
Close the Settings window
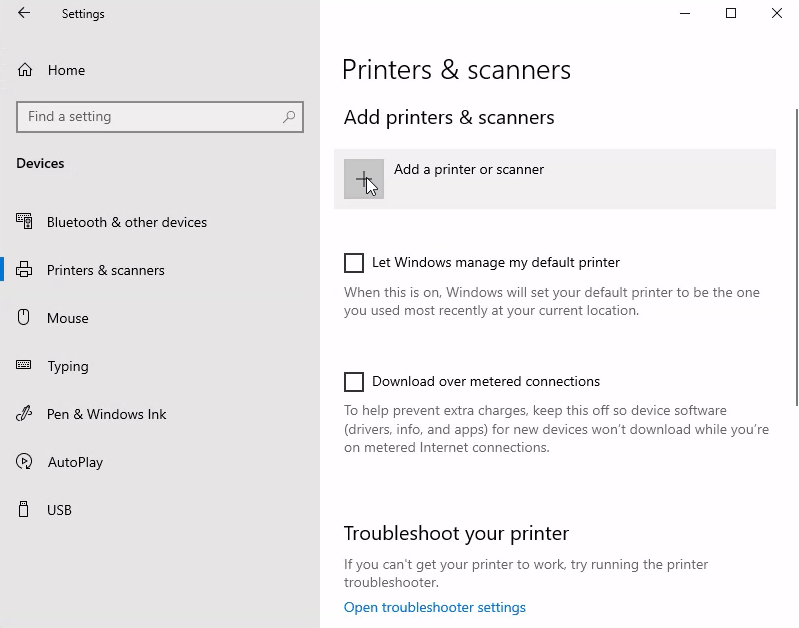point(777,13)
